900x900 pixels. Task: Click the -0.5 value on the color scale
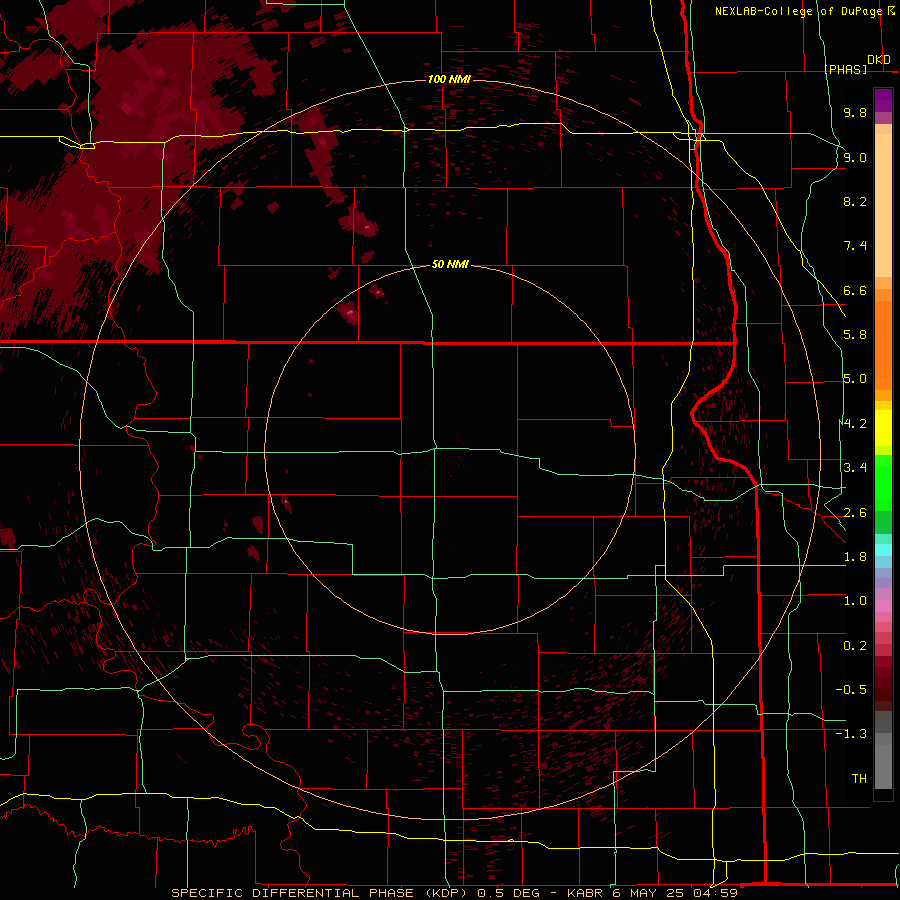pos(851,690)
